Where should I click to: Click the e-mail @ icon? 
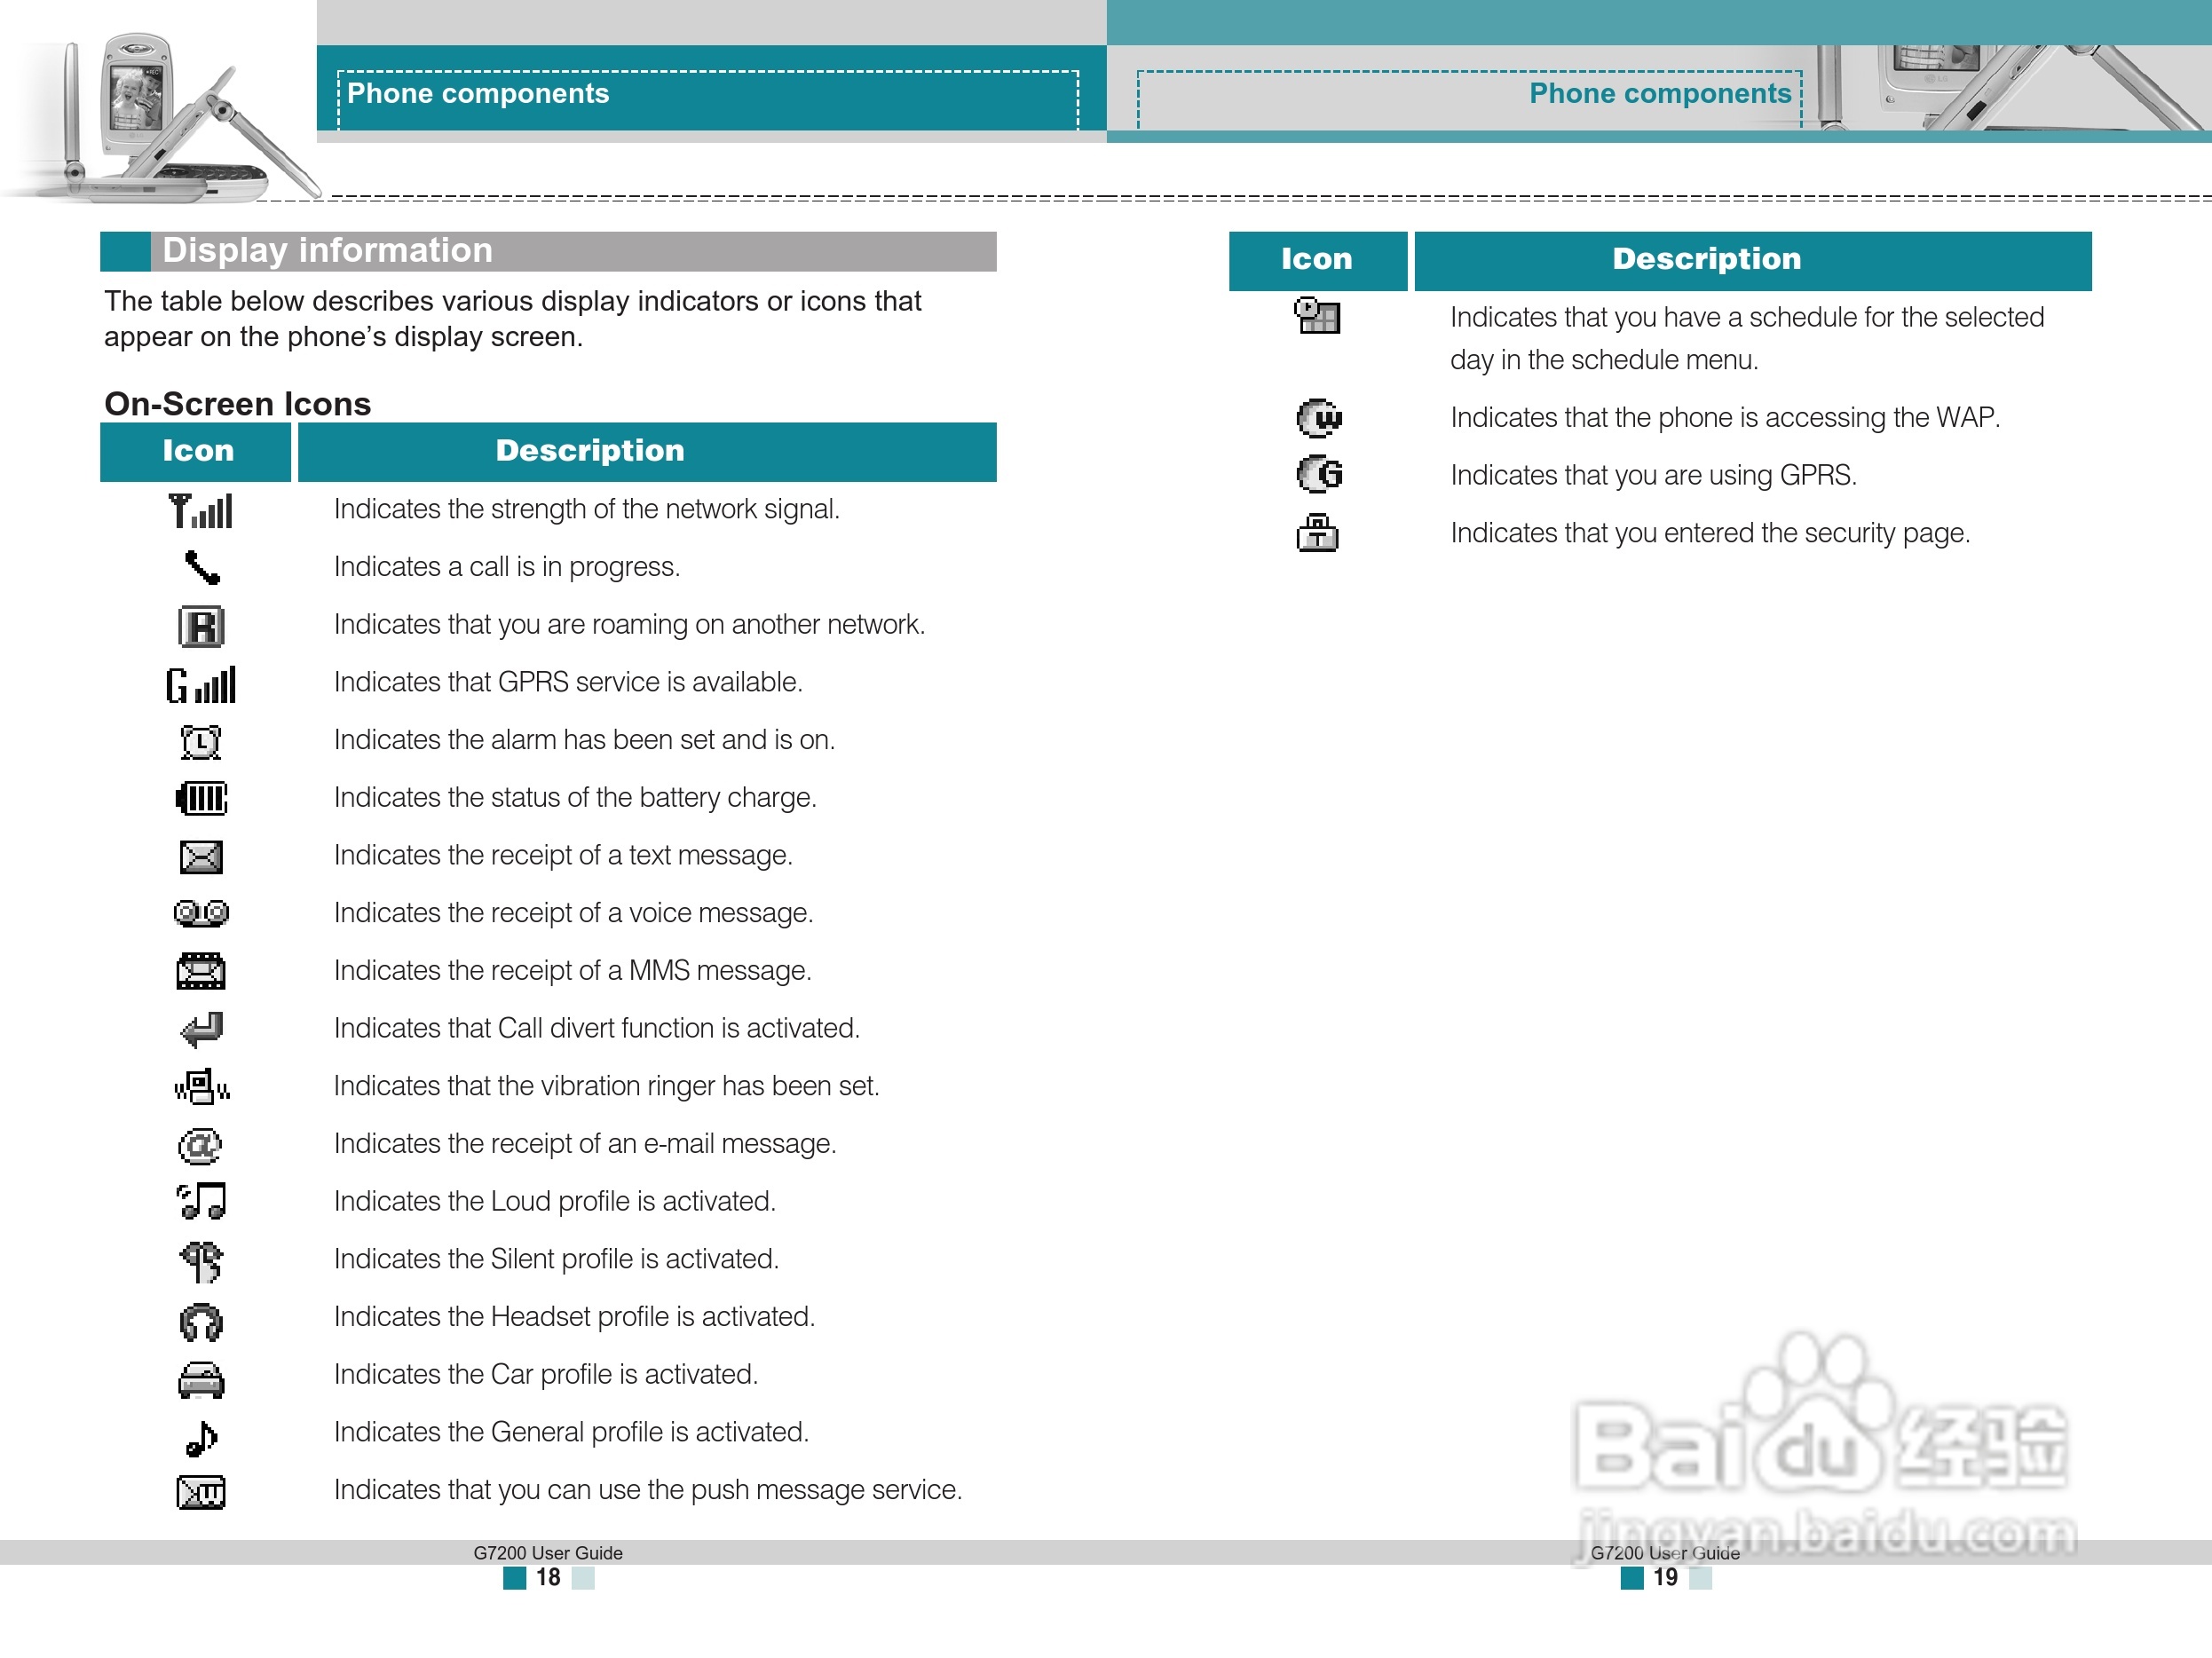200,1145
